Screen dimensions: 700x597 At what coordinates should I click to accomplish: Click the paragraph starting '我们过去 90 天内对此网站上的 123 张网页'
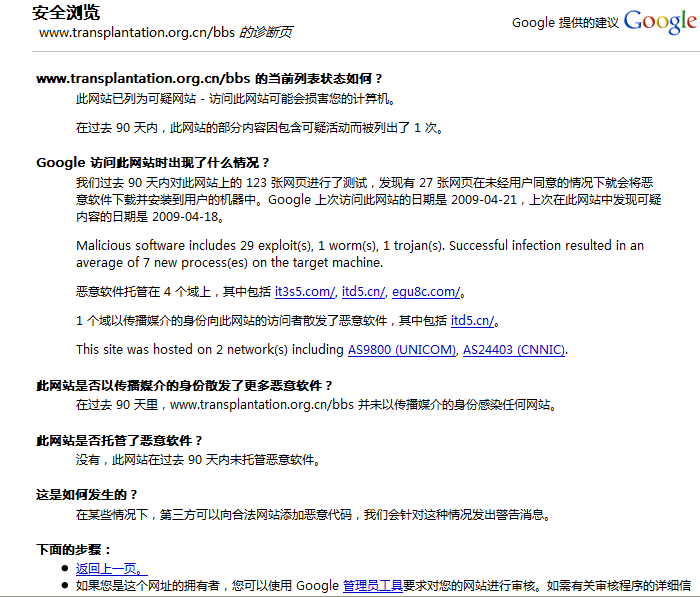pyautogui.click(x=369, y=200)
